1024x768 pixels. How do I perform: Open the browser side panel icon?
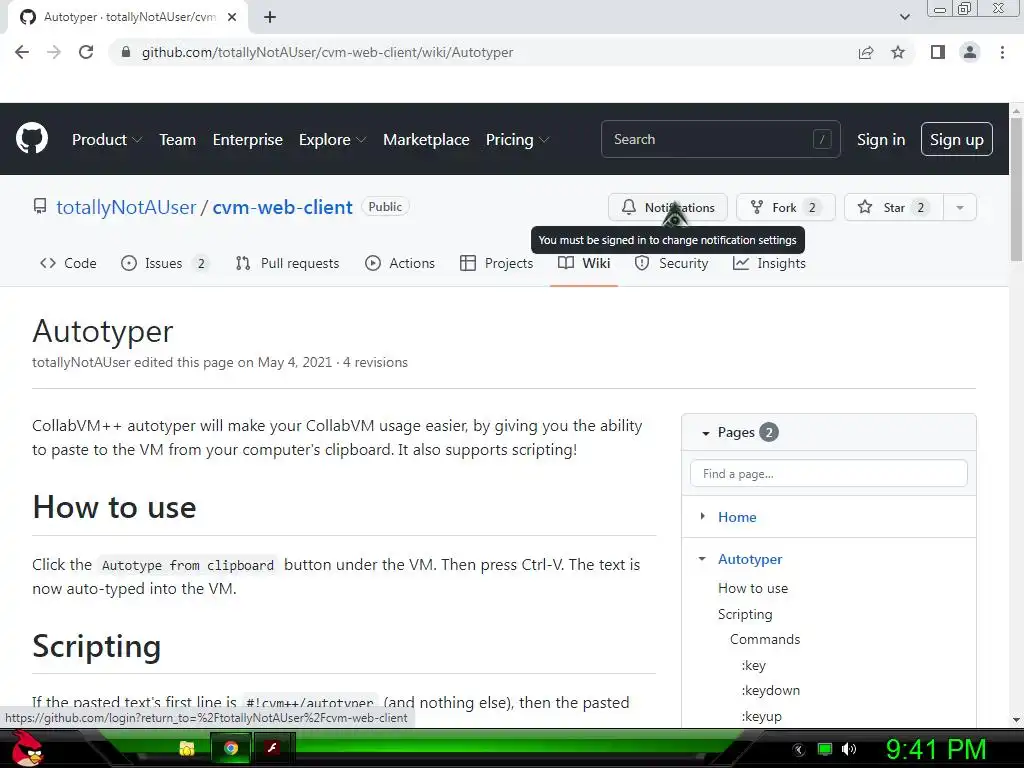click(938, 52)
